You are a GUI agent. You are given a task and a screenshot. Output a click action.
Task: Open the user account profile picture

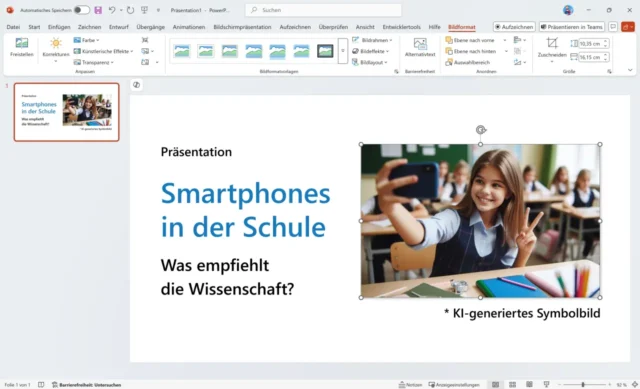568,10
